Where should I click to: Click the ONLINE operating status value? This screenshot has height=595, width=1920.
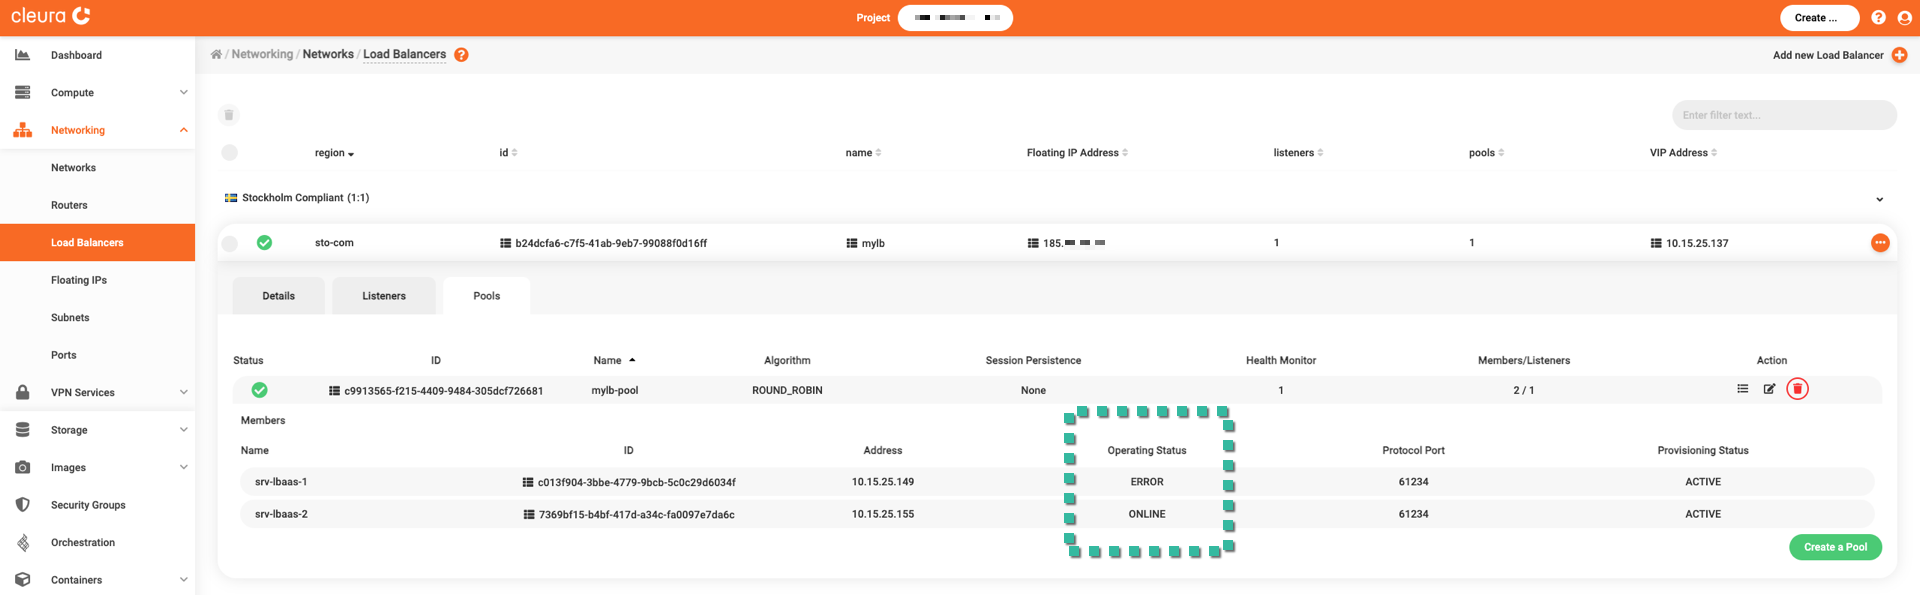[x=1147, y=514]
